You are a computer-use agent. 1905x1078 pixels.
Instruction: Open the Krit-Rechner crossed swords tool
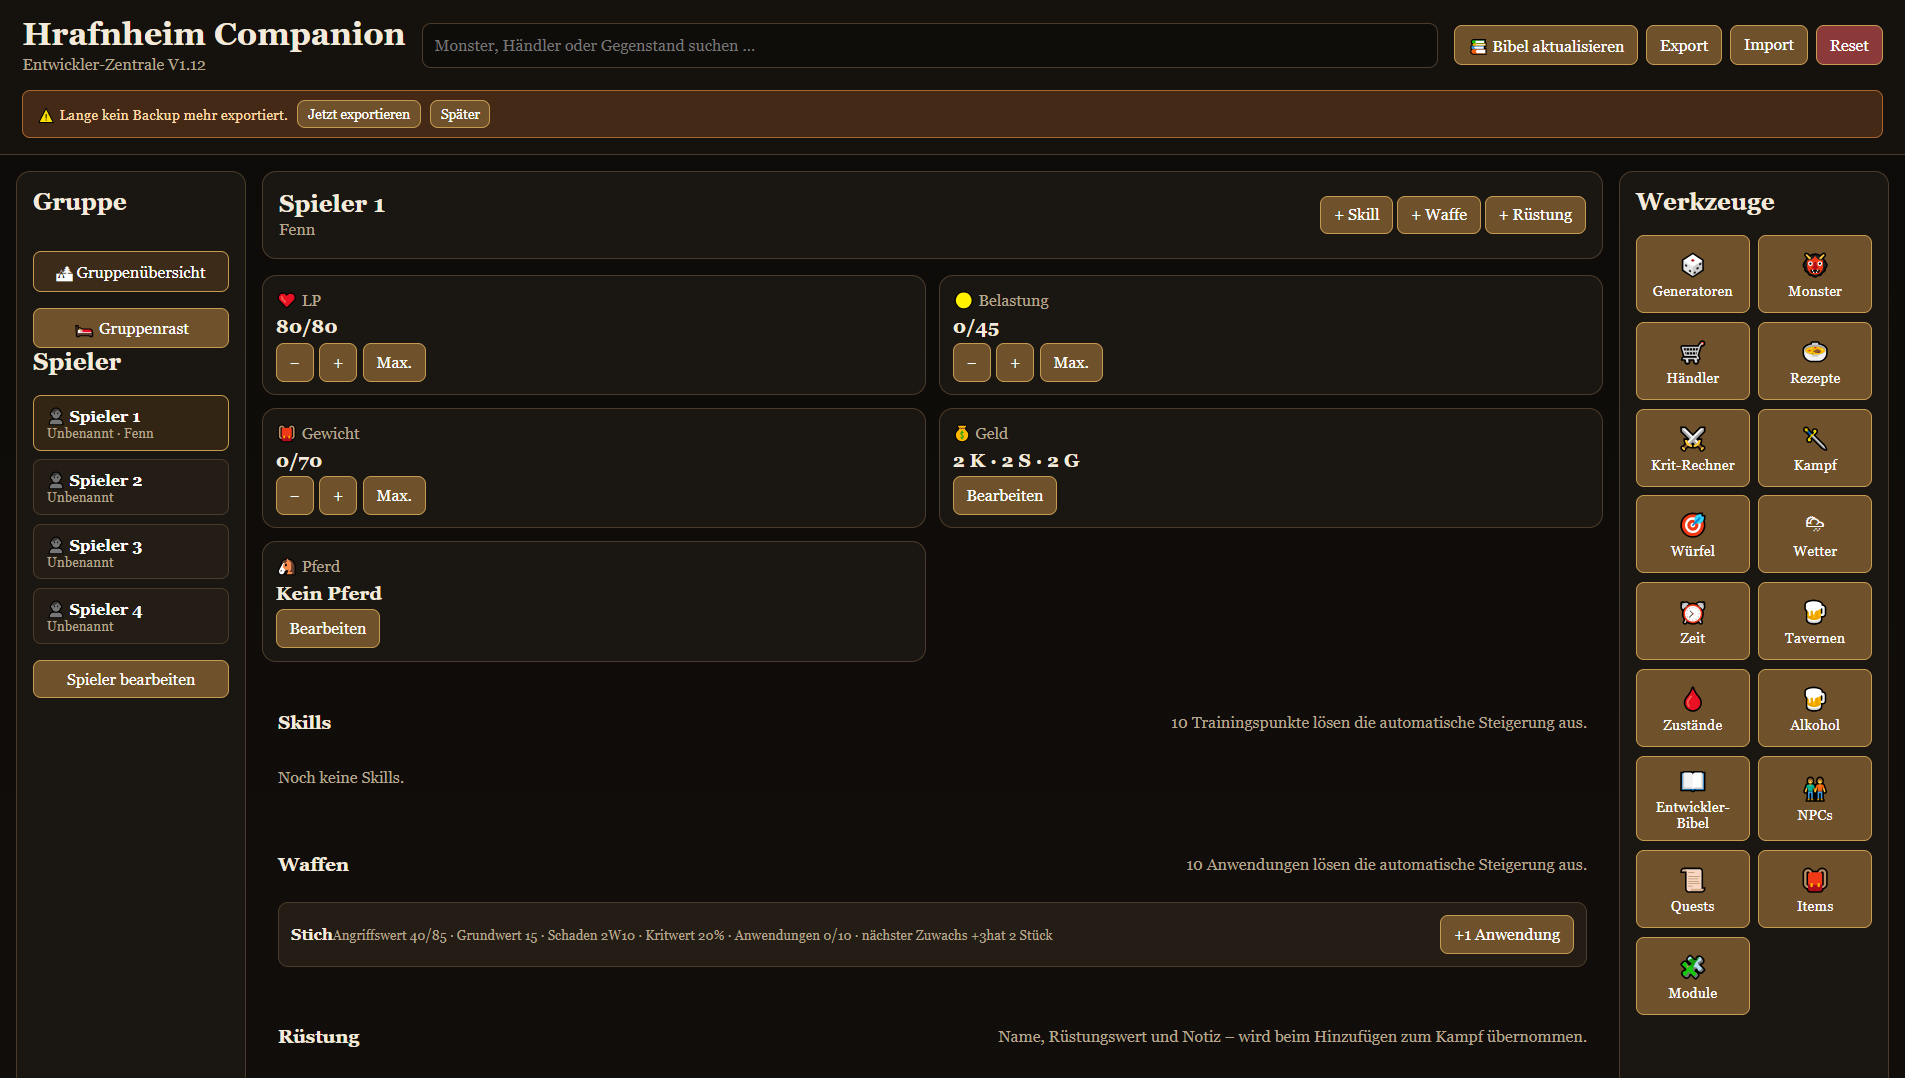tap(1692, 448)
